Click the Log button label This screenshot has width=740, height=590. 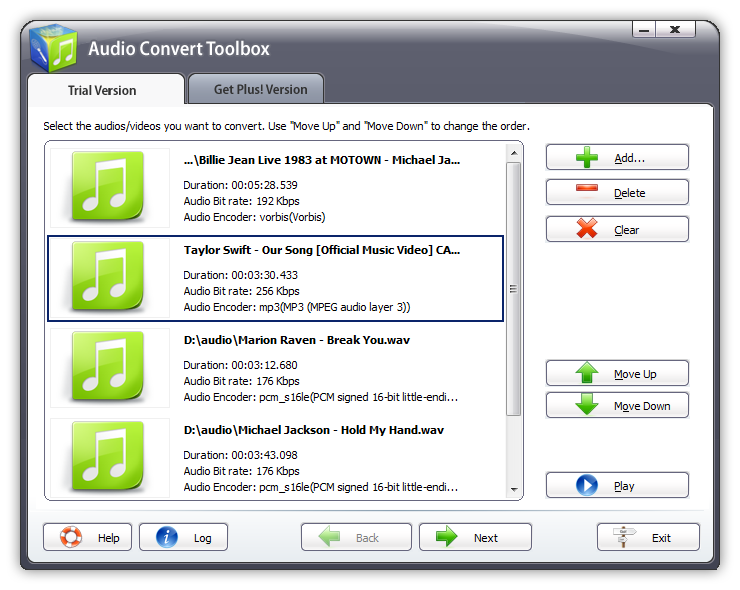(x=202, y=538)
